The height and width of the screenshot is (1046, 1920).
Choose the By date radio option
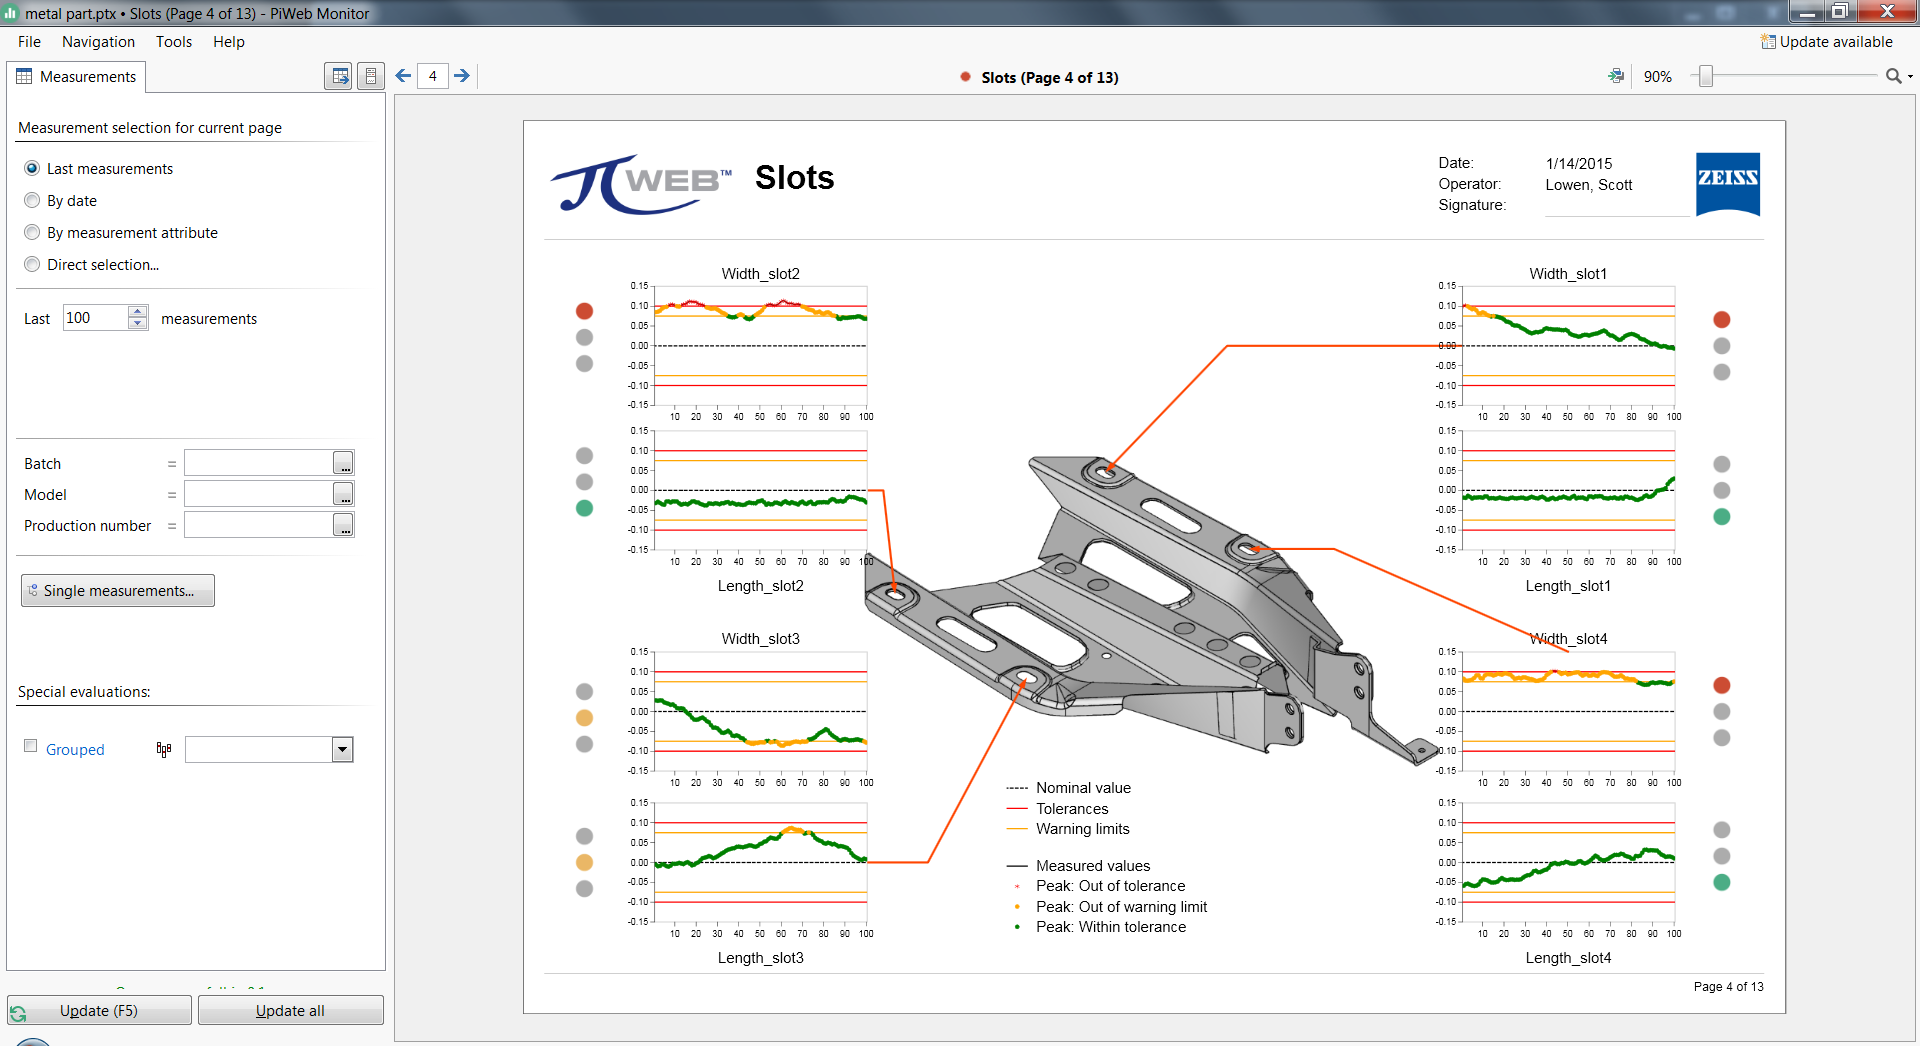tap(31, 200)
